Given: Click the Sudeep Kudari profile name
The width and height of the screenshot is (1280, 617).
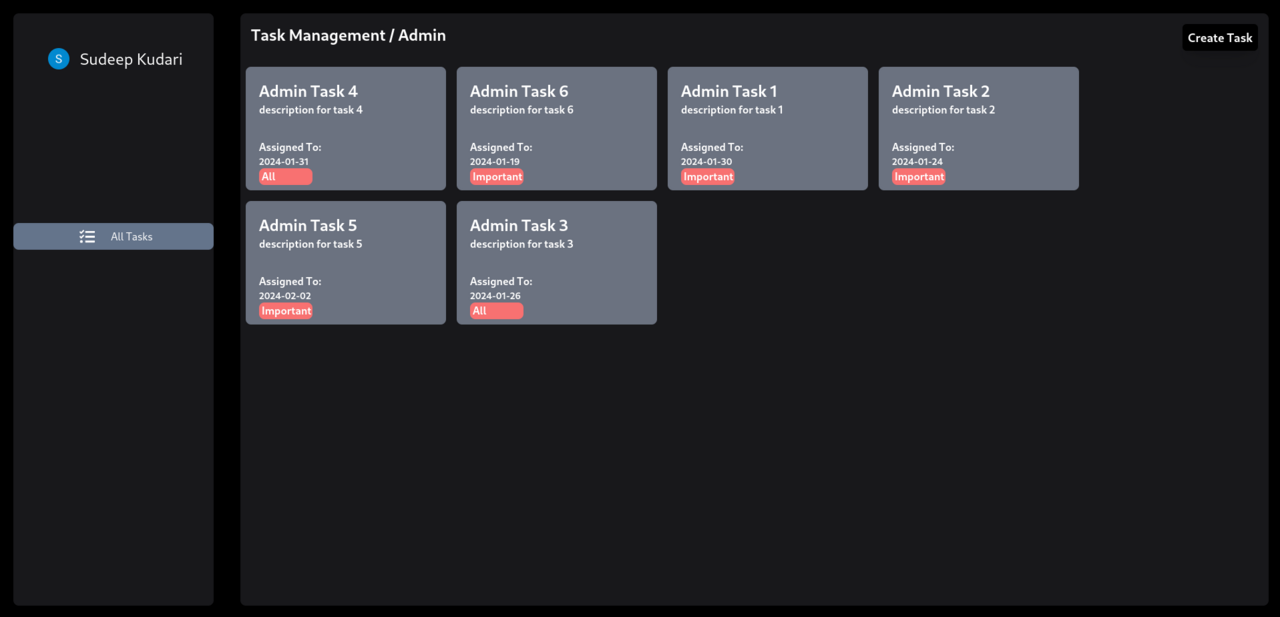Looking at the screenshot, I should pos(130,59).
